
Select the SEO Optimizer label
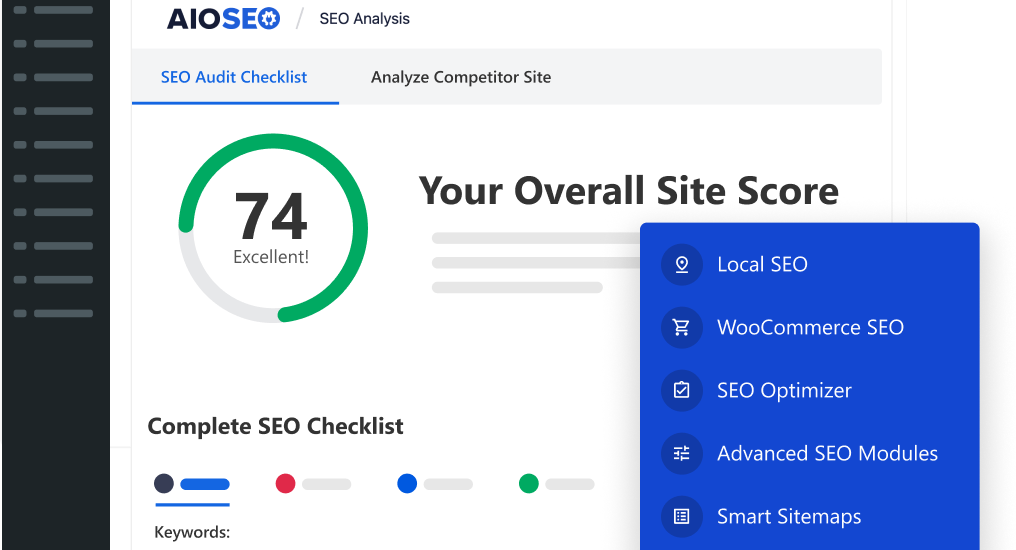[x=784, y=391]
